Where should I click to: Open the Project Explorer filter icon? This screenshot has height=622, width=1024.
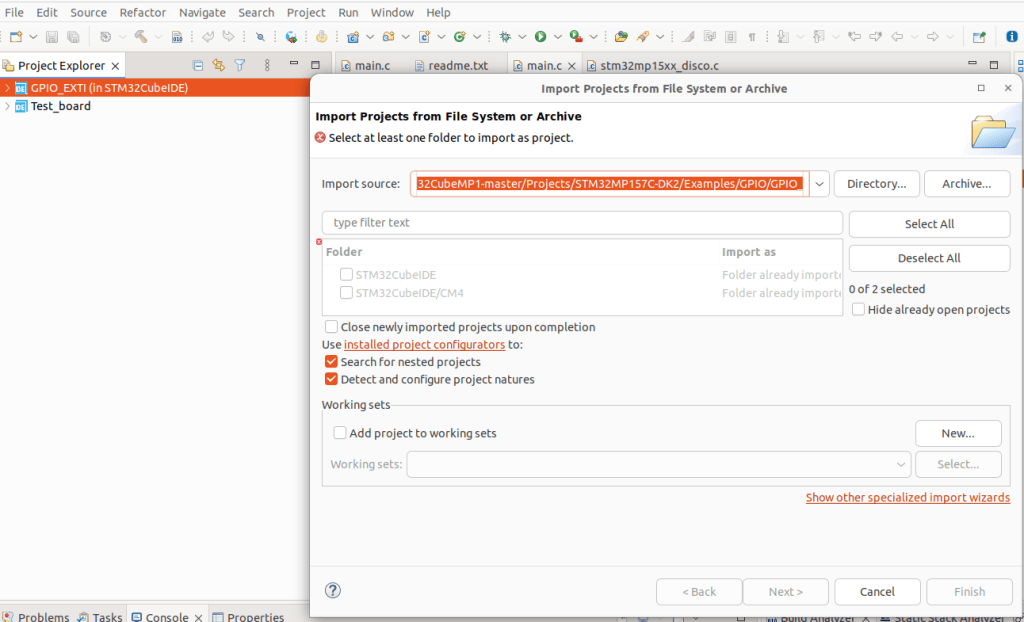pos(240,66)
